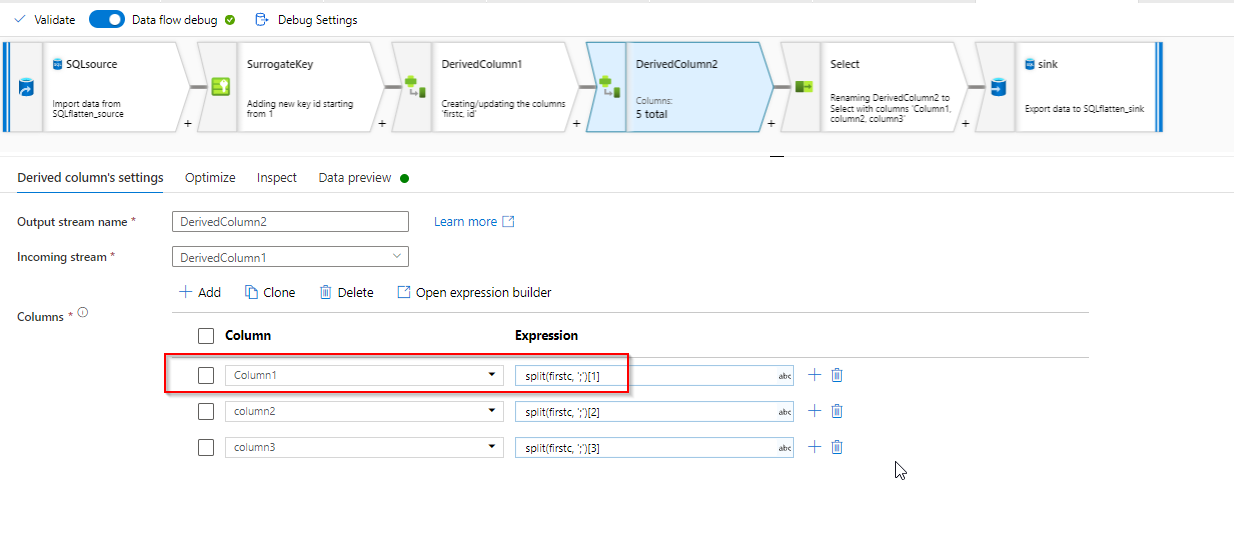Open the column2 name dropdown
The width and height of the screenshot is (1234, 556).
pos(364,411)
